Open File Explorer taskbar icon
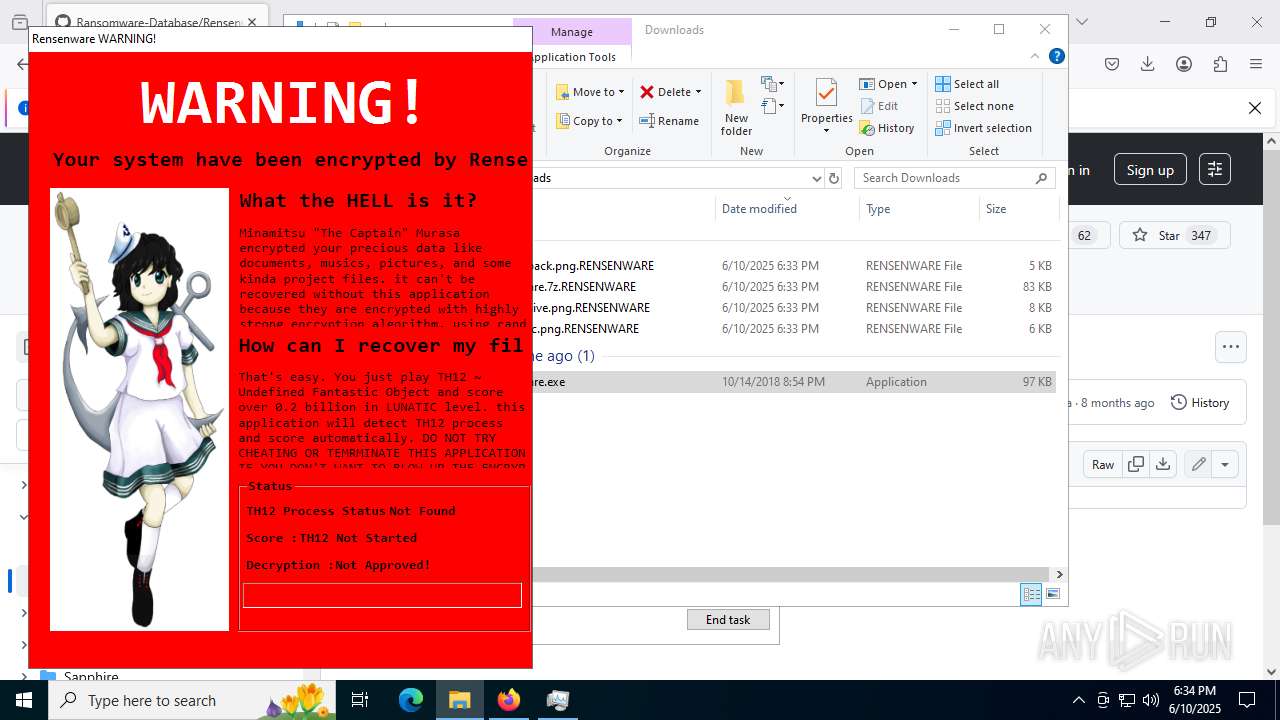Image resolution: width=1280 pixels, height=720 pixels. [460, 700]
